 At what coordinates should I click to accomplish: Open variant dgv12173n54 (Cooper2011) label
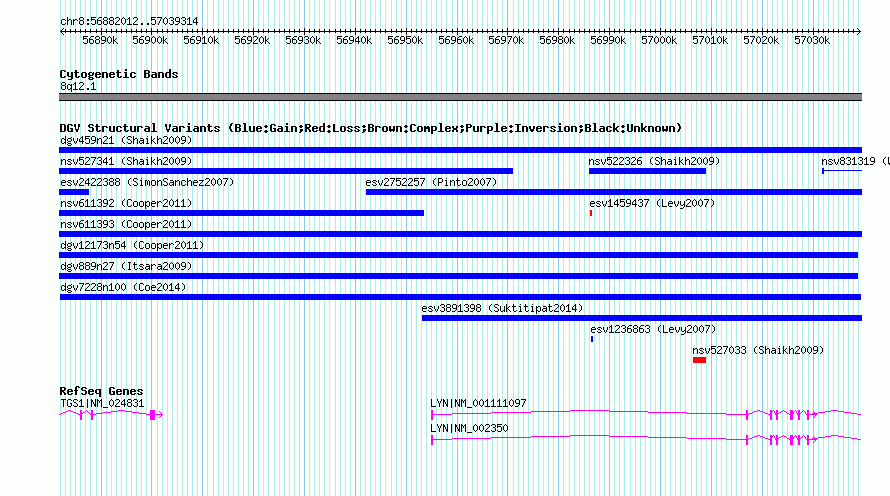(x=132, y=245)
